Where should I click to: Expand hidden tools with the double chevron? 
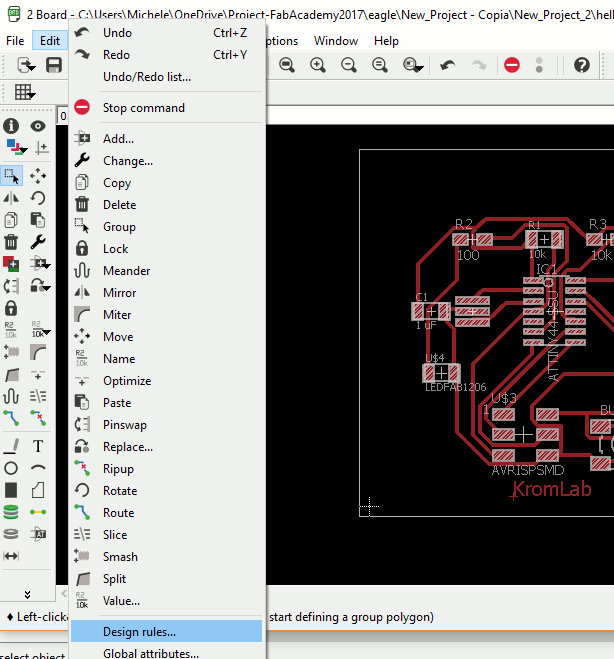27,594
